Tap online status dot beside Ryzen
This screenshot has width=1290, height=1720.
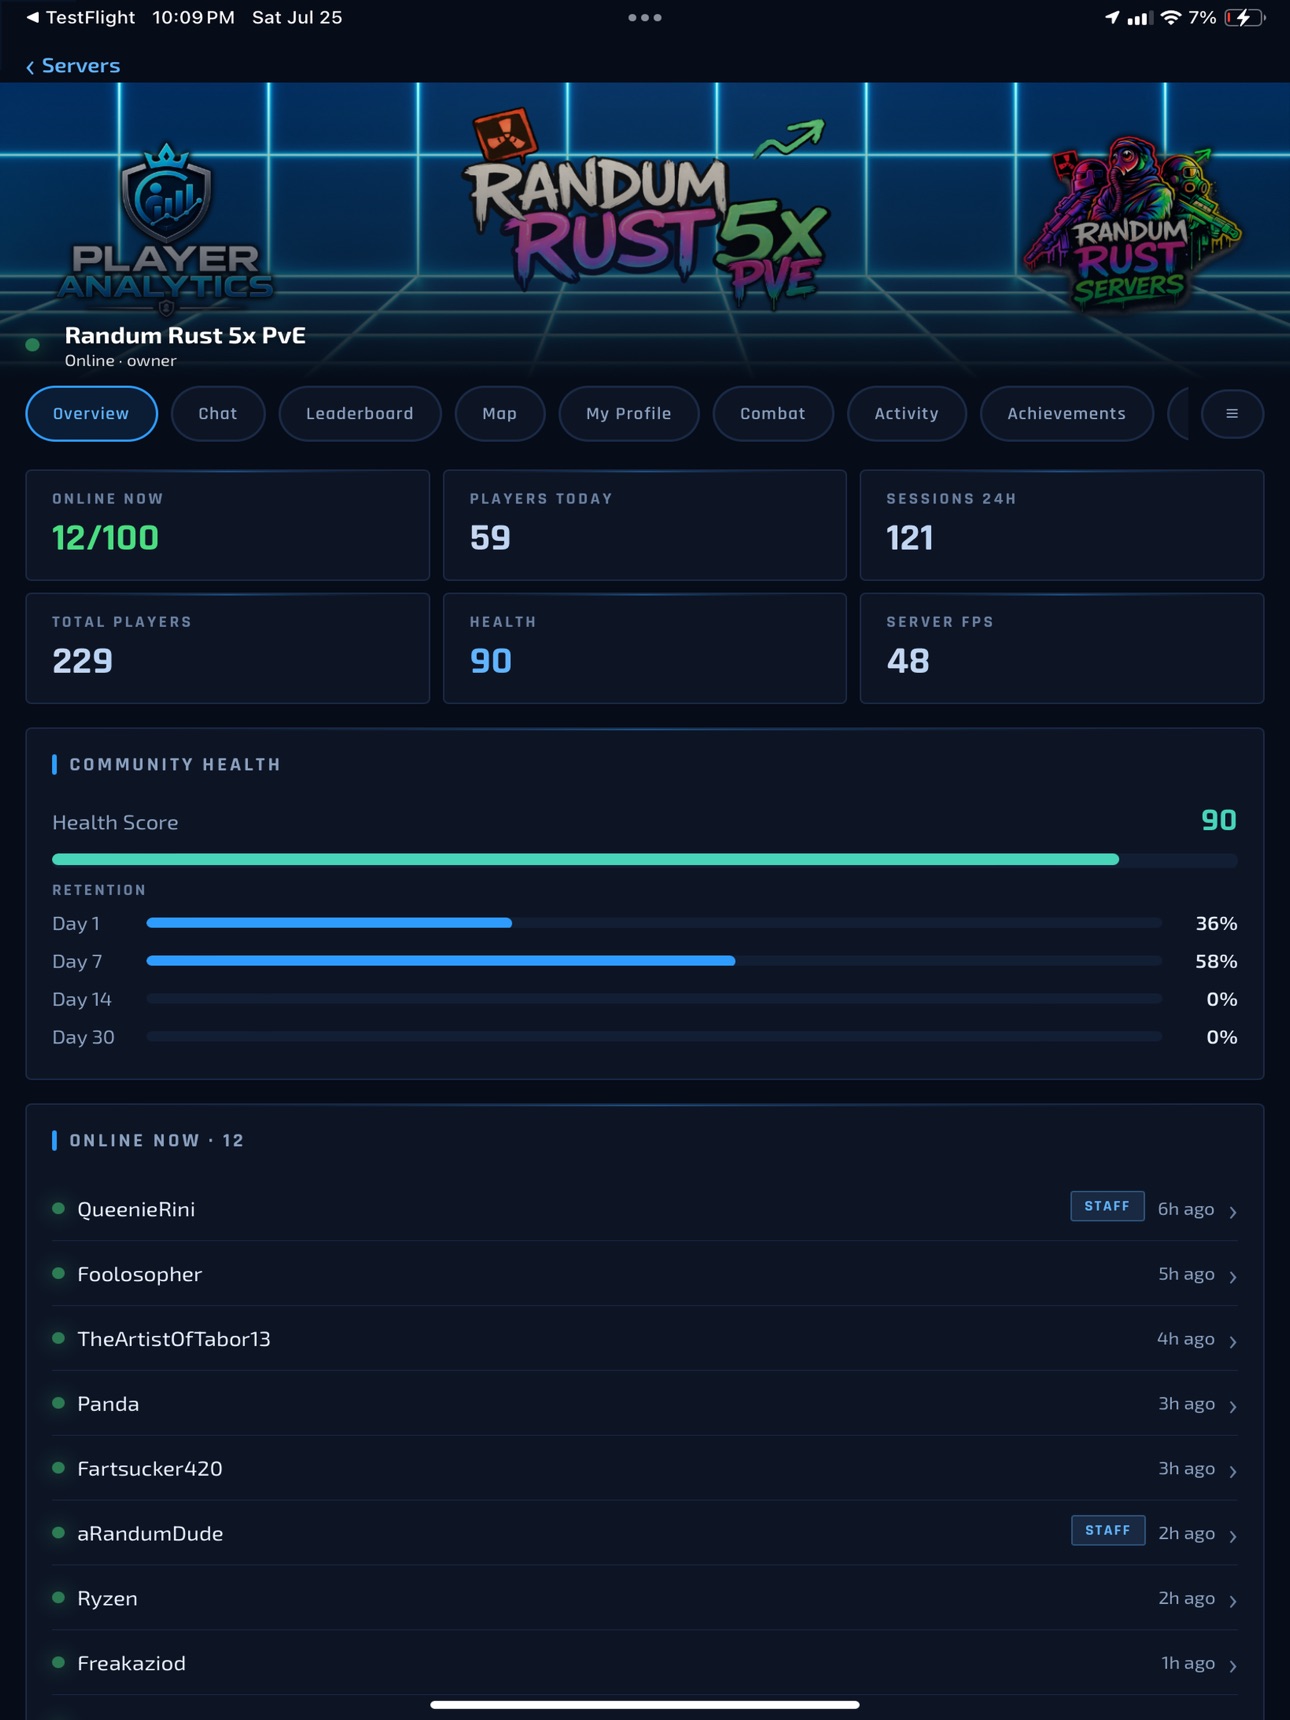click(x=59, y=1598)
